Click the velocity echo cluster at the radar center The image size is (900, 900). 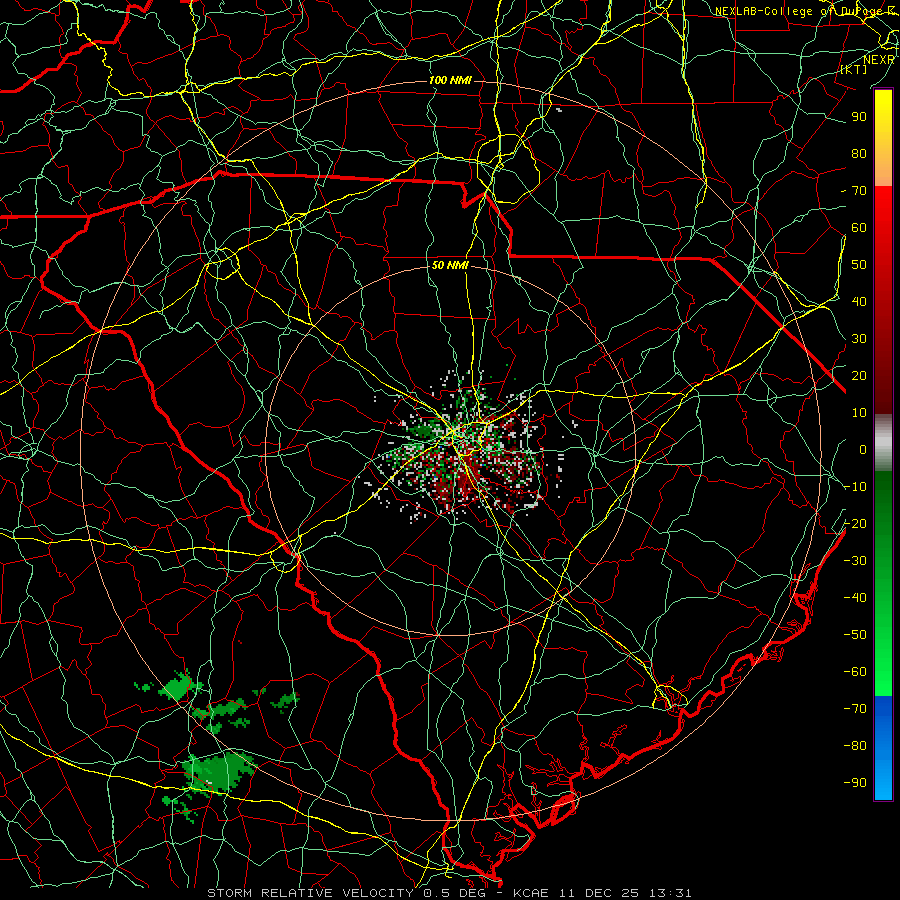coord(464,445)
